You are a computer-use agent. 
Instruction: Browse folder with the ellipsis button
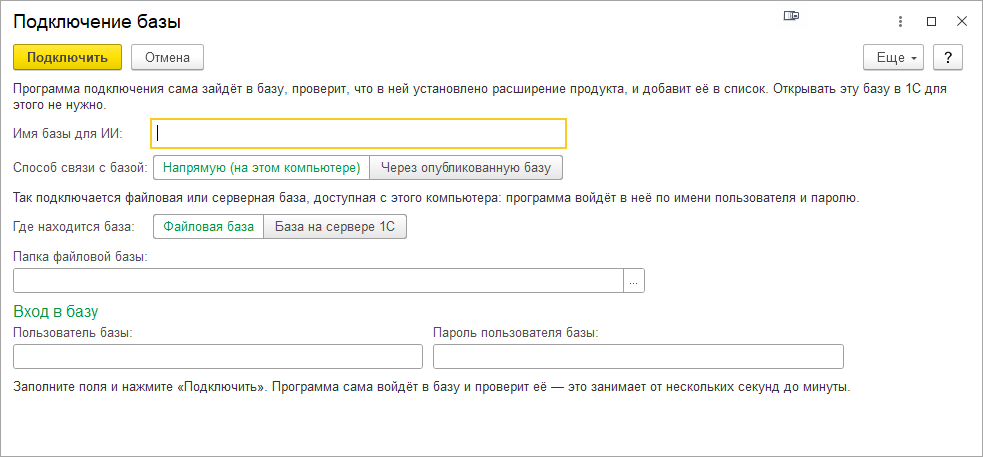point(634,281)
